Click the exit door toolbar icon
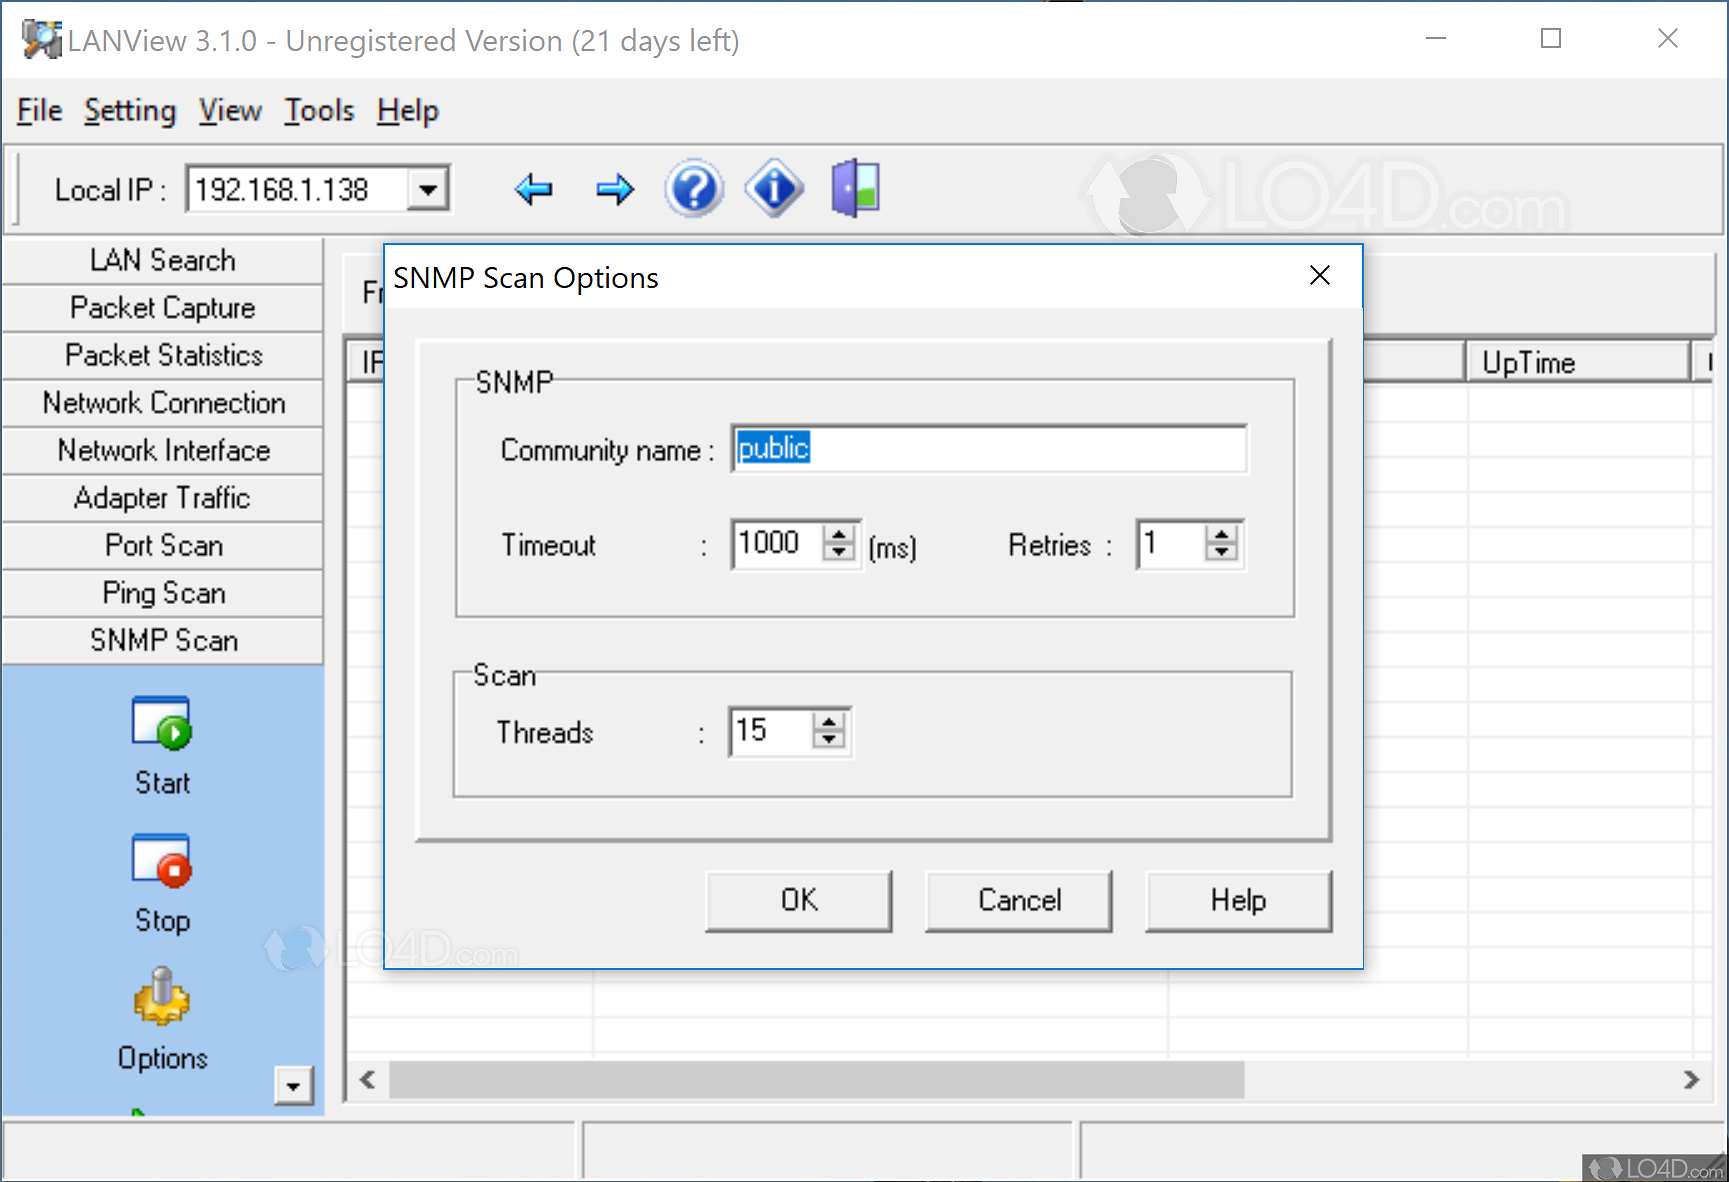Image resolution: width=1729 pixels, height=1182 pixels. pos(855,189)
